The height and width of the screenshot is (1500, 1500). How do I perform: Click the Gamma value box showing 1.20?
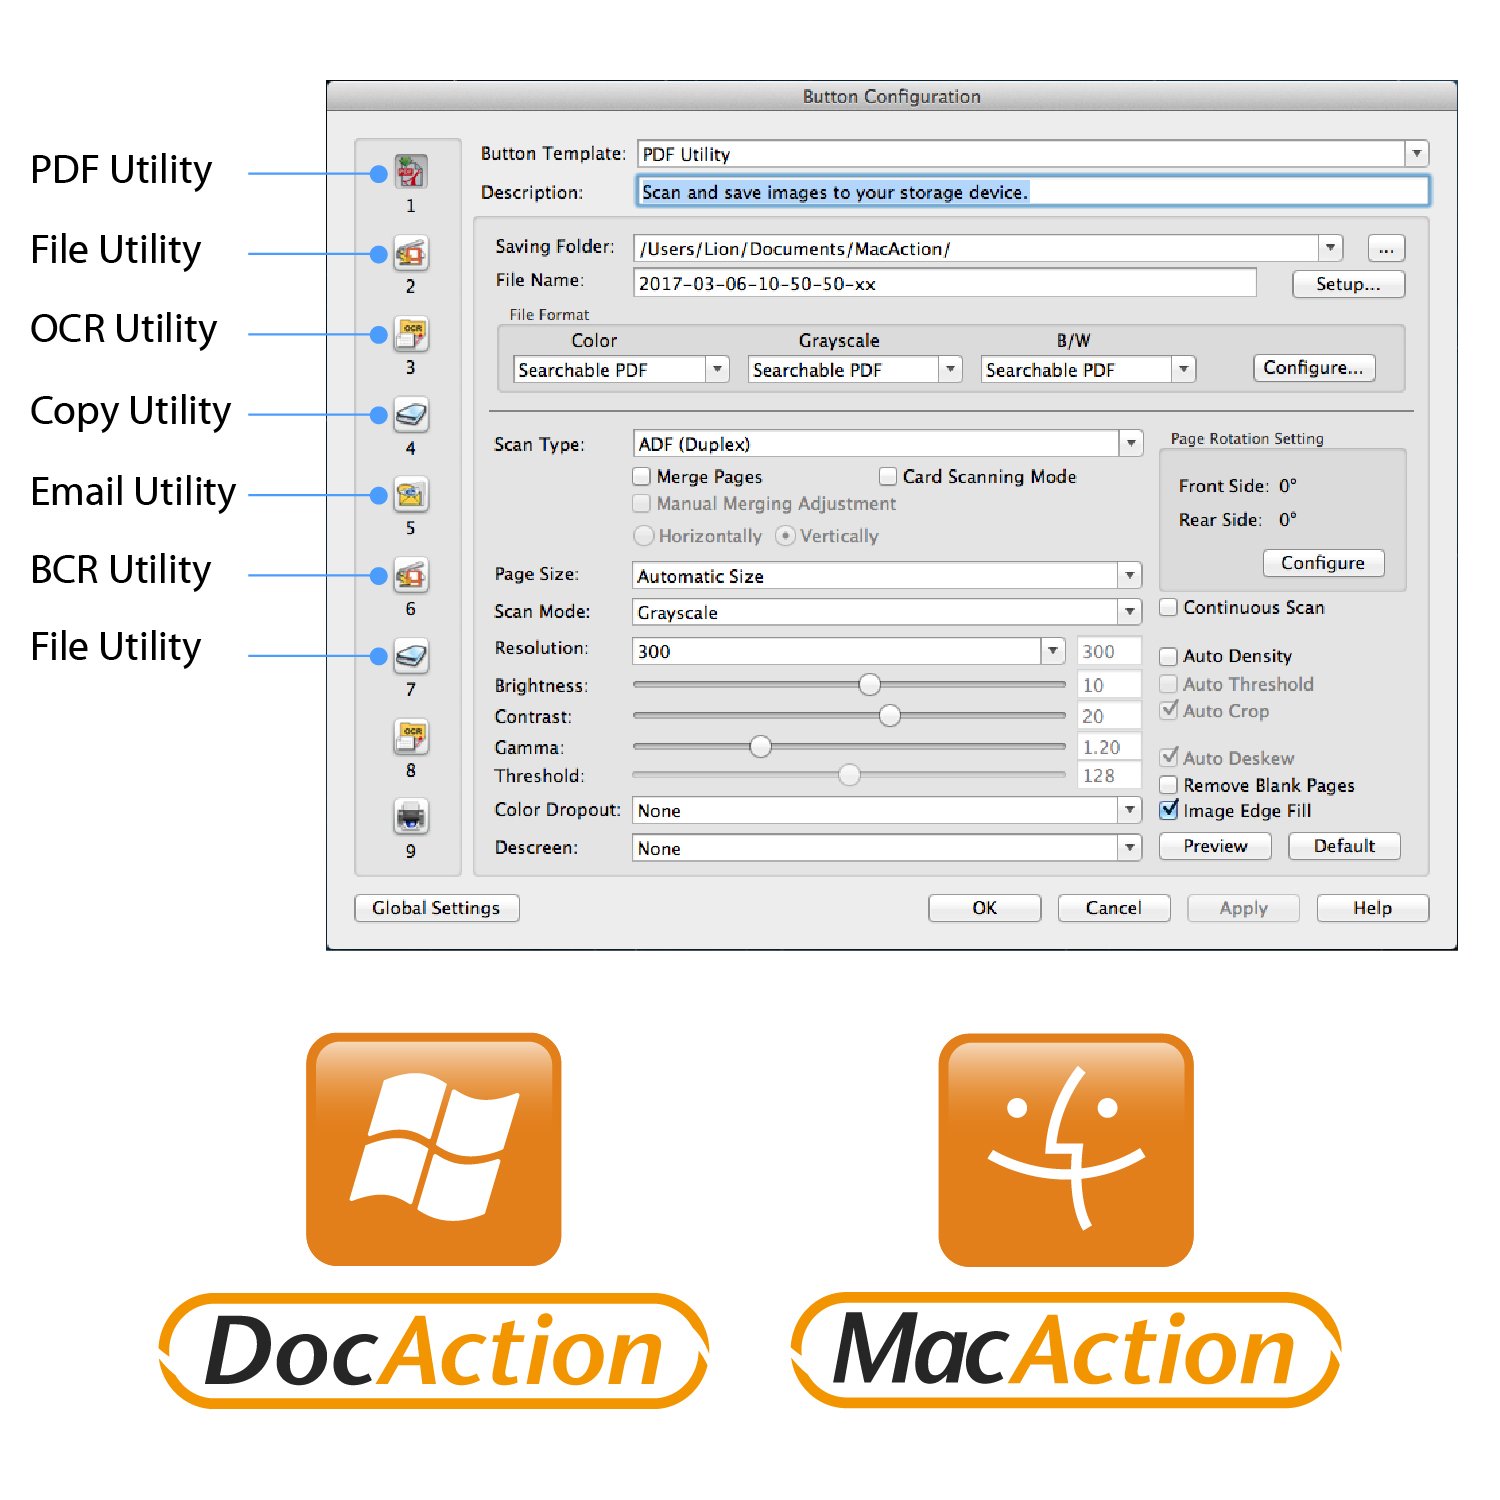click(x=1109, y=747)
